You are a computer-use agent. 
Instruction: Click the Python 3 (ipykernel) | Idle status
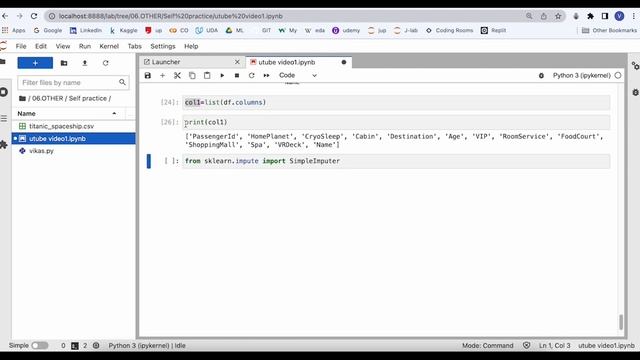click(147, 345)
